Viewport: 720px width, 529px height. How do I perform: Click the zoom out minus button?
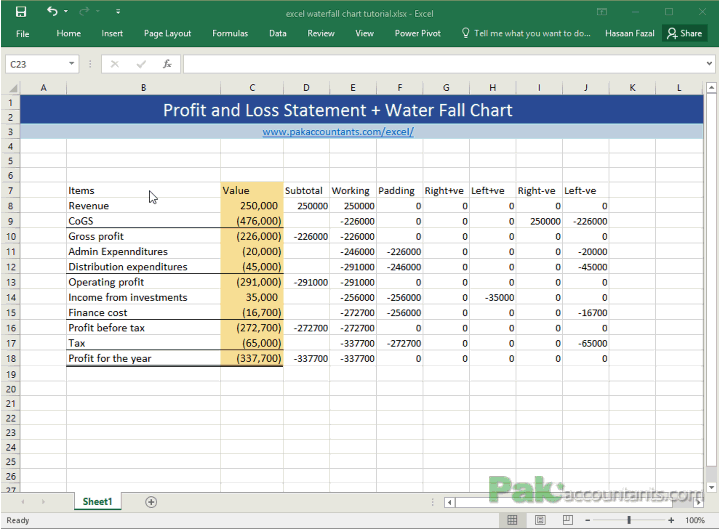588,520
